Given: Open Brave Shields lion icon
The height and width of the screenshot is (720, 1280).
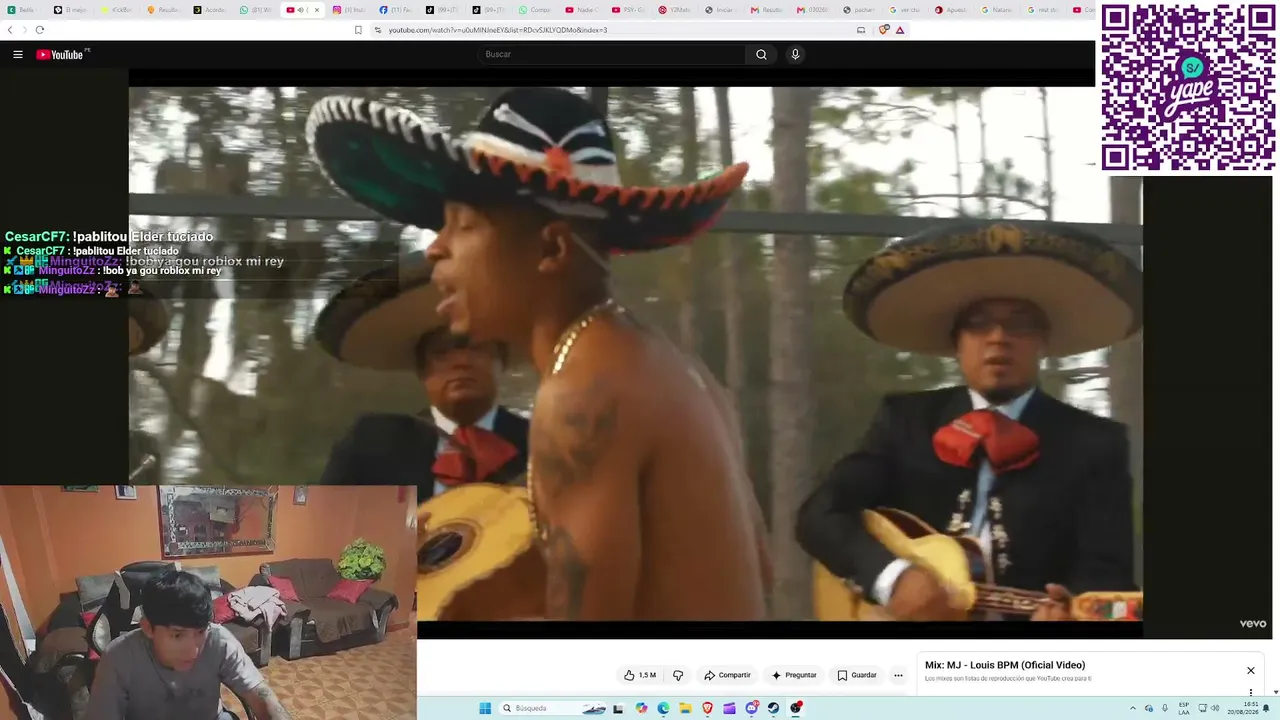Looking at the screenshot, I should pos(883,30).
